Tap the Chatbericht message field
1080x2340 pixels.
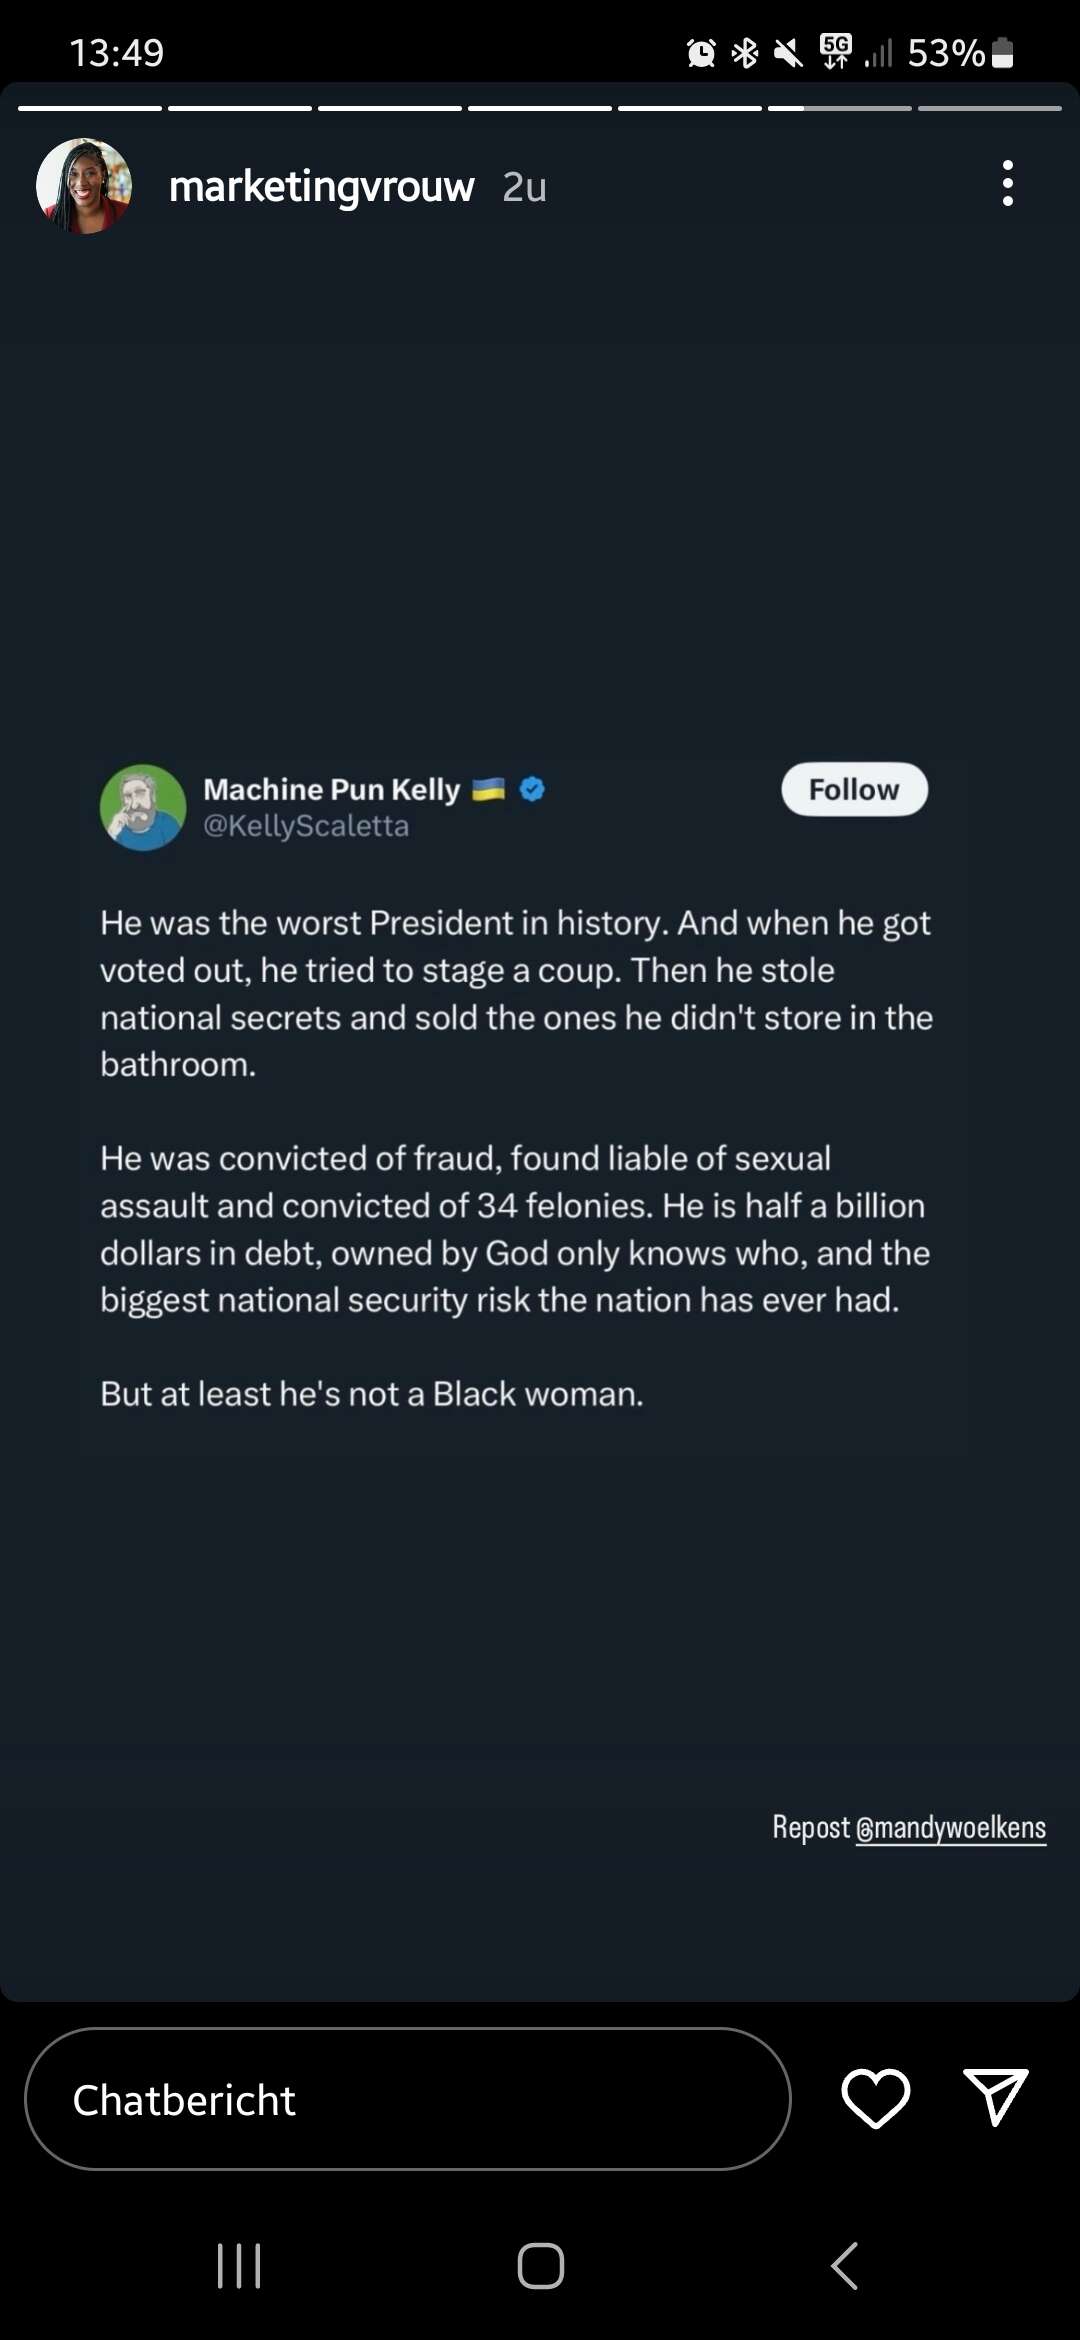pyautogui.click(x=407, y=2099)
